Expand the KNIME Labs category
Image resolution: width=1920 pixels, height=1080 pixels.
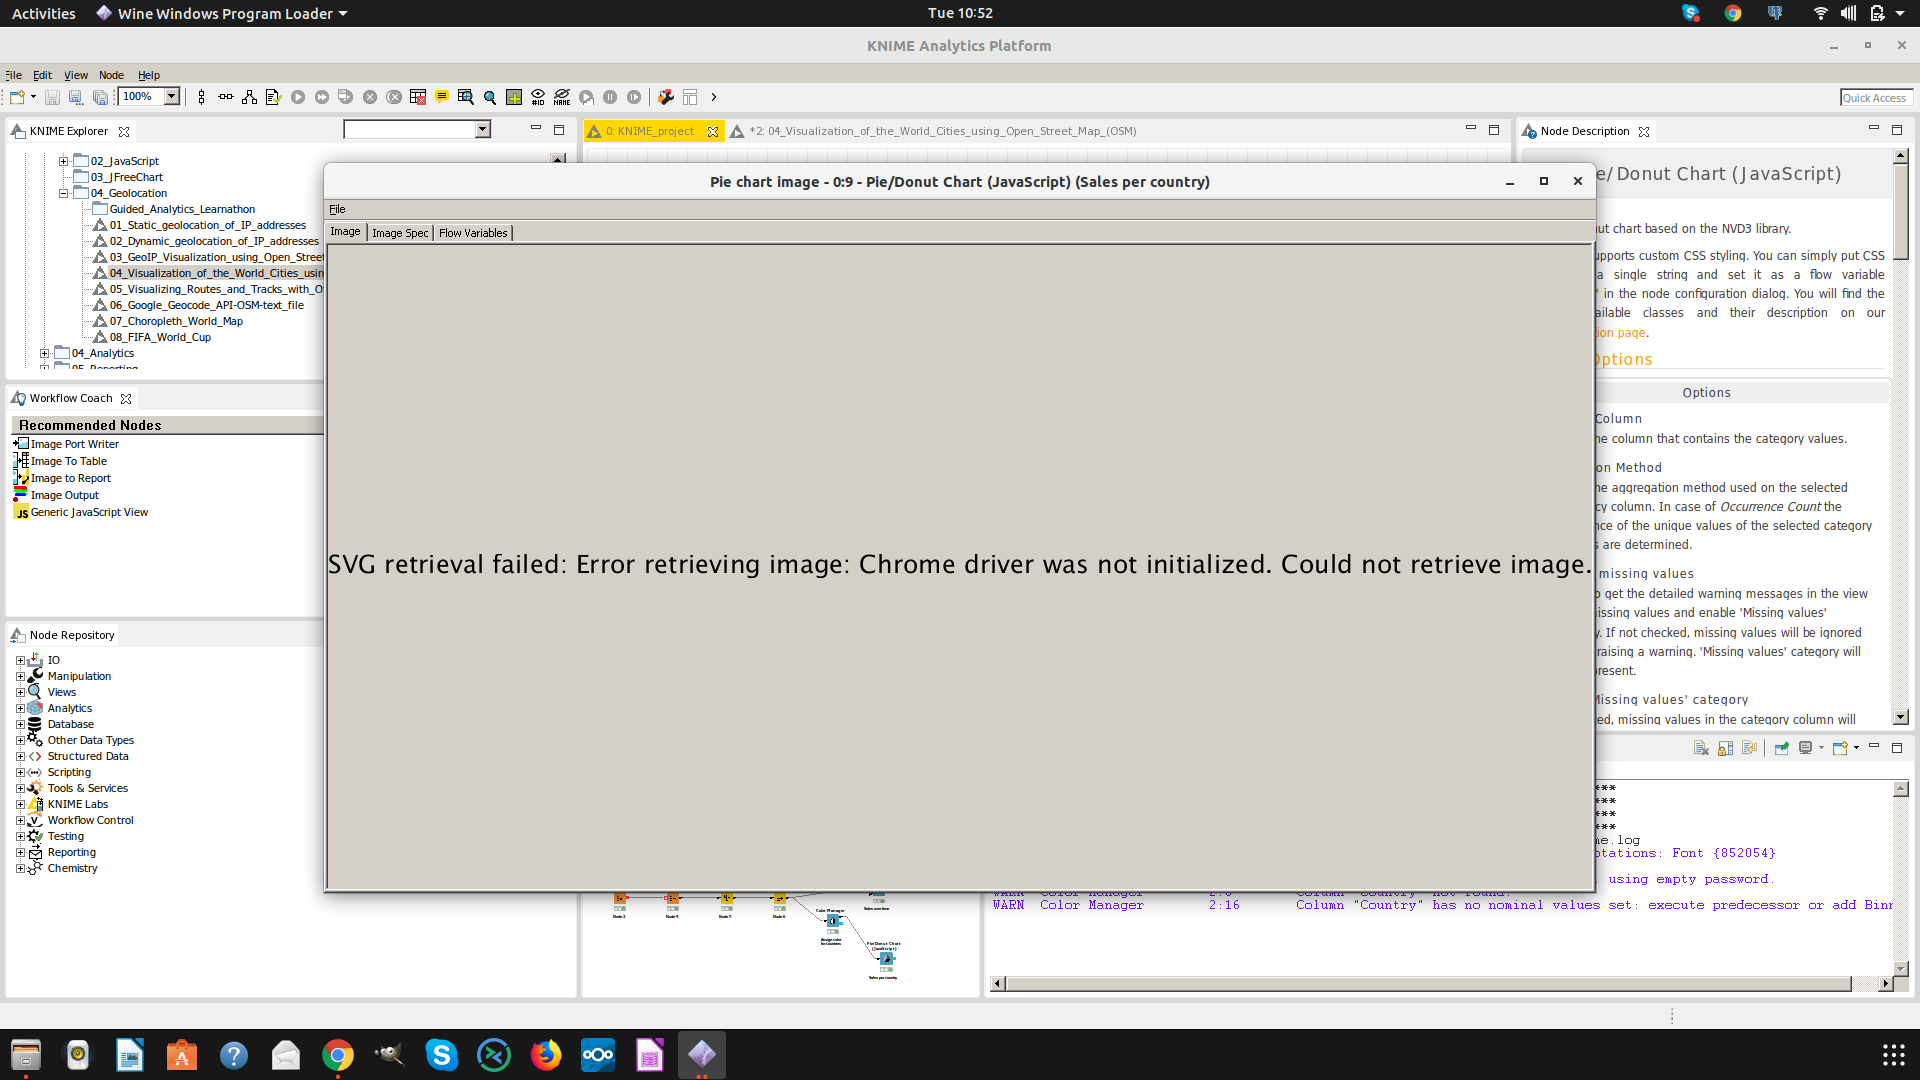(x=20, y=804)
